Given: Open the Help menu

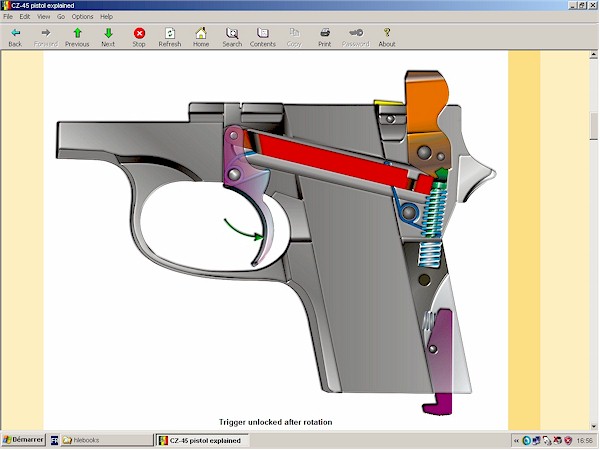Looking at the screenshot, I should click(x=106, y=16).
